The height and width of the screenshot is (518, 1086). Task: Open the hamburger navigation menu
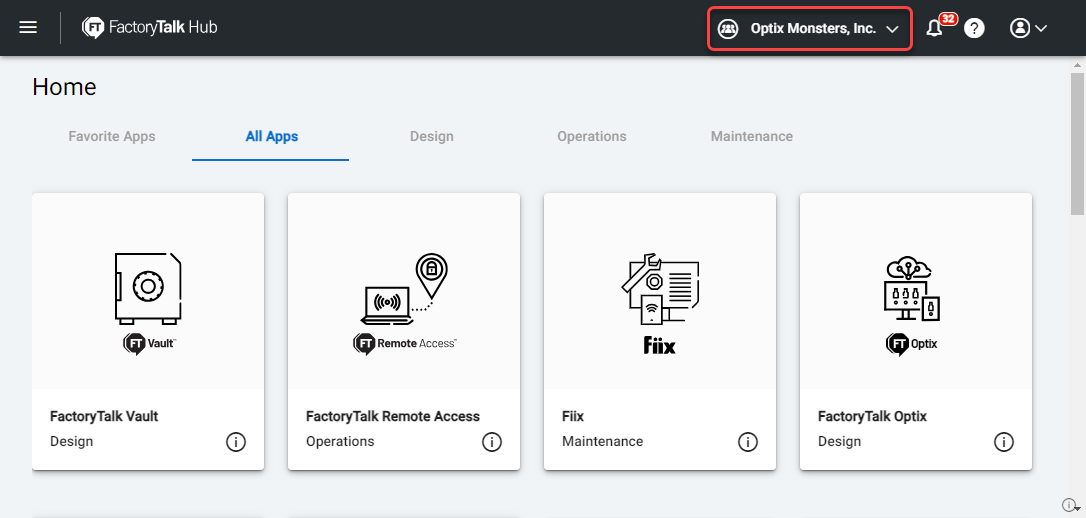click(28, 28)
